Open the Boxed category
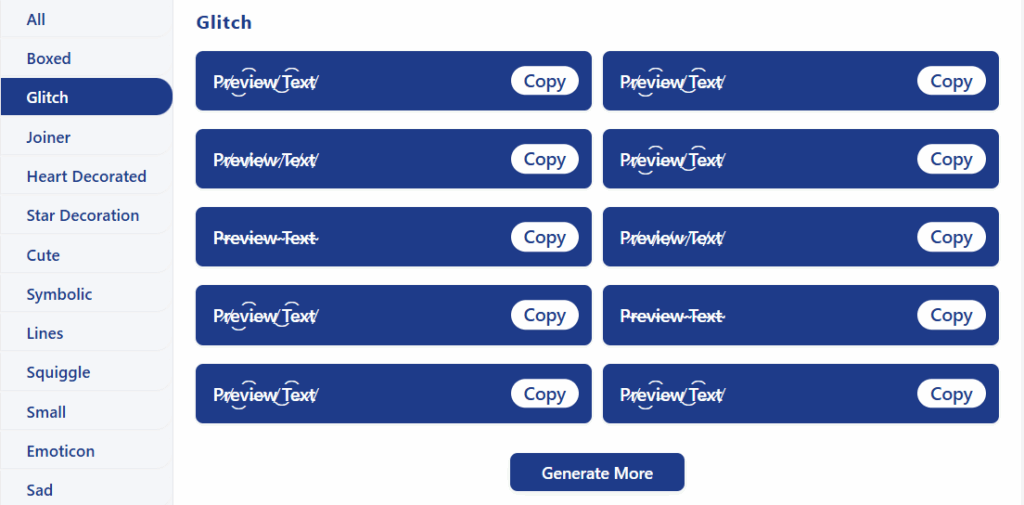 point(86,59)
